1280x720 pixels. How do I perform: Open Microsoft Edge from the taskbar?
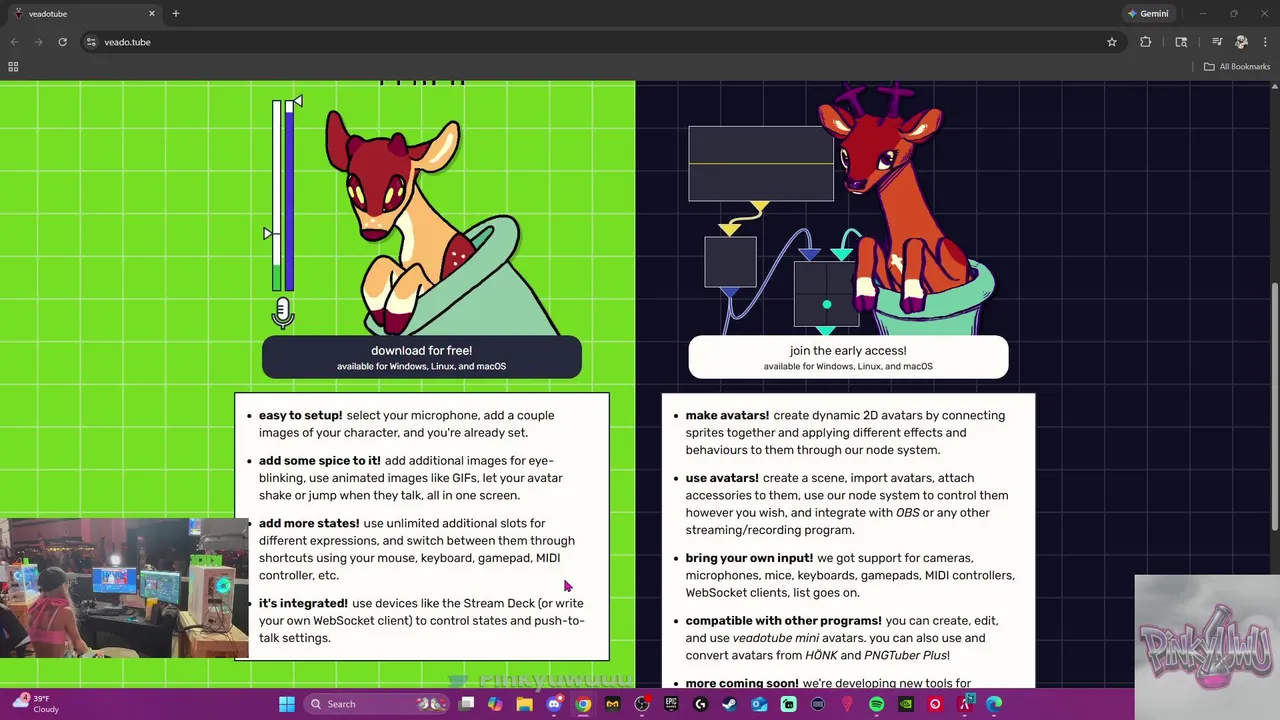click(x=994, y=704)
